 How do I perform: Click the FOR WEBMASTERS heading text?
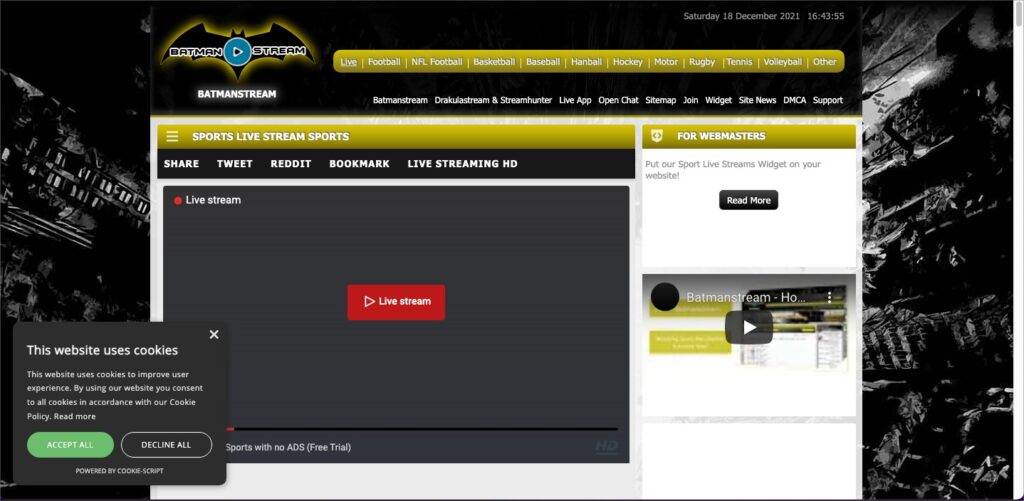pyautogui.click(x=721, y=136)
